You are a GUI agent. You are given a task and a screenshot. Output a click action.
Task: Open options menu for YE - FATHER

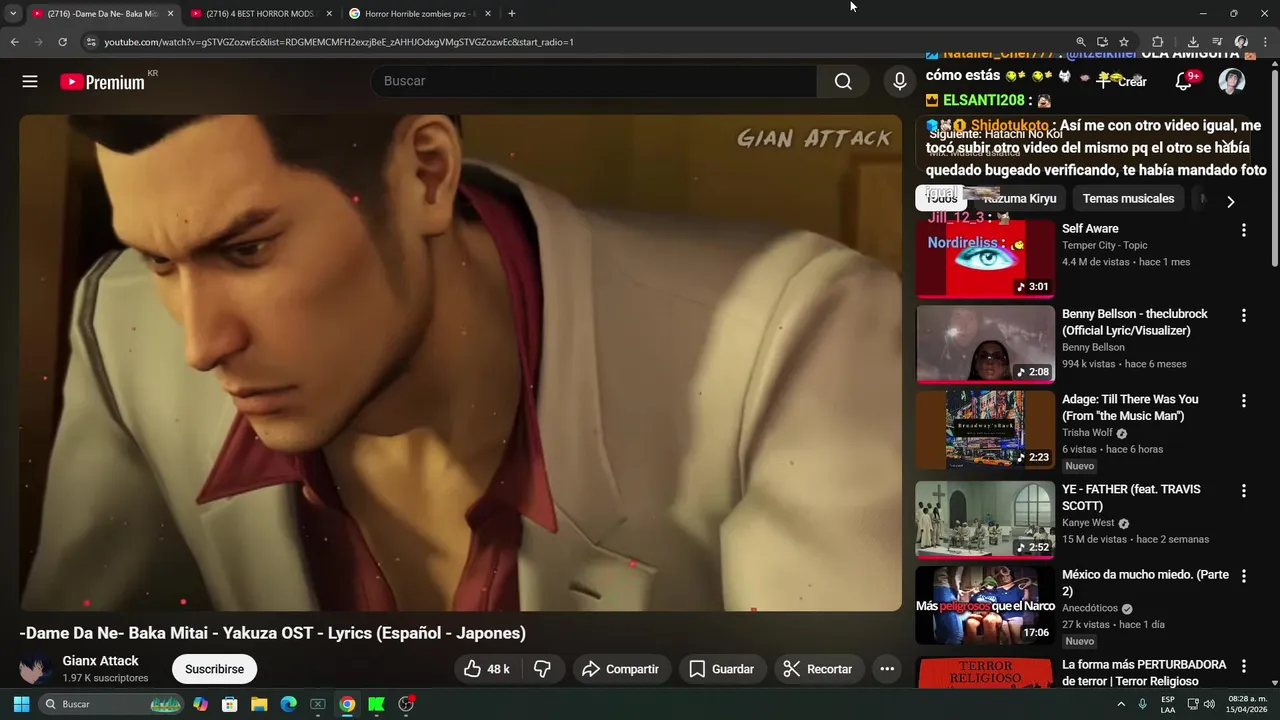[1244, 490]
